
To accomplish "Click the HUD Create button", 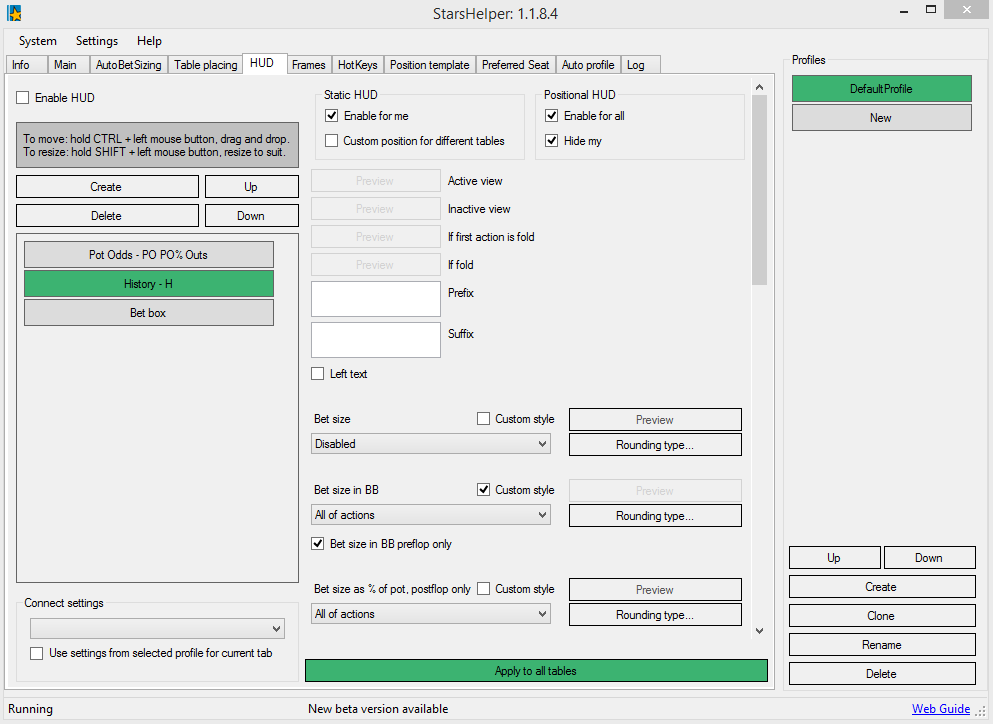I will pos(107,187).
